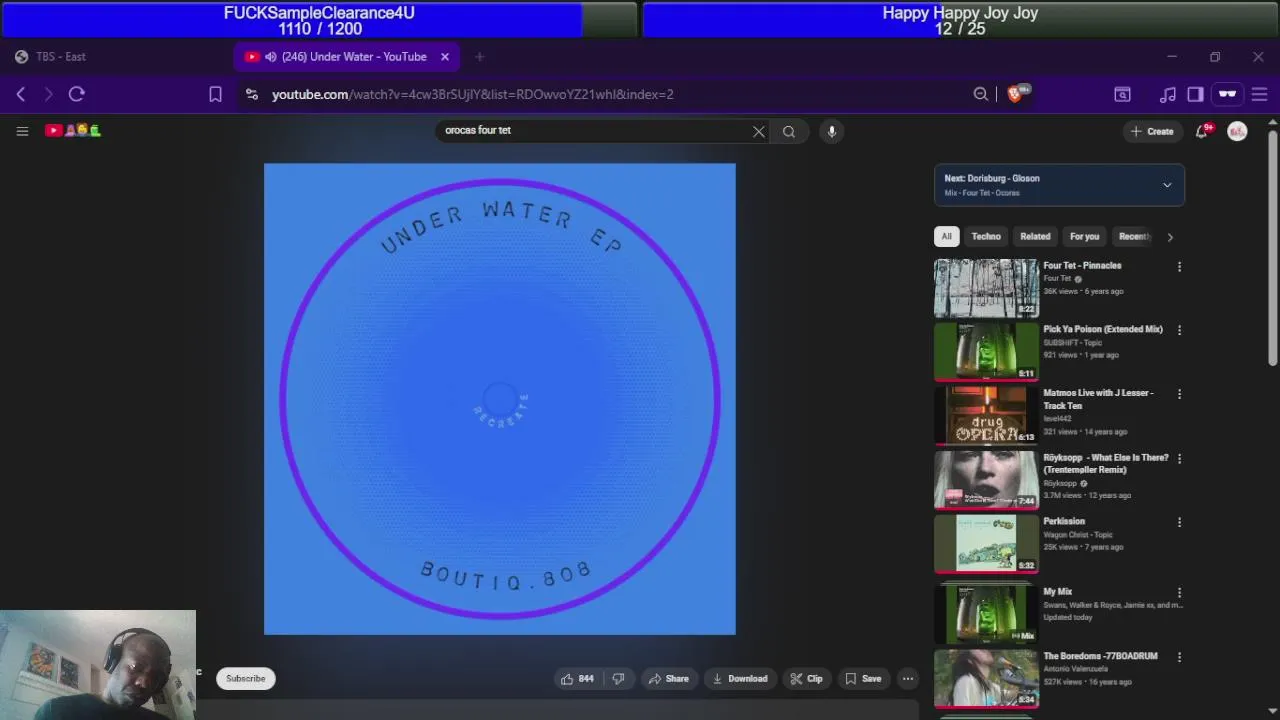This screenshot has width=1280, height=720.
Task: Open Perkission thumbnail
Action: point(986,544)
